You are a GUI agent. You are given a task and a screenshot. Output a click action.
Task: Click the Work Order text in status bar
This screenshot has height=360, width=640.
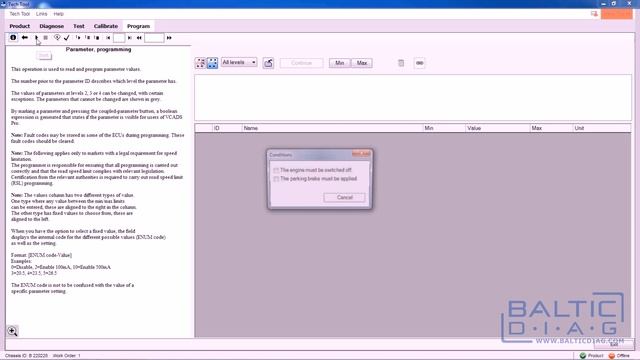[67, 356]
